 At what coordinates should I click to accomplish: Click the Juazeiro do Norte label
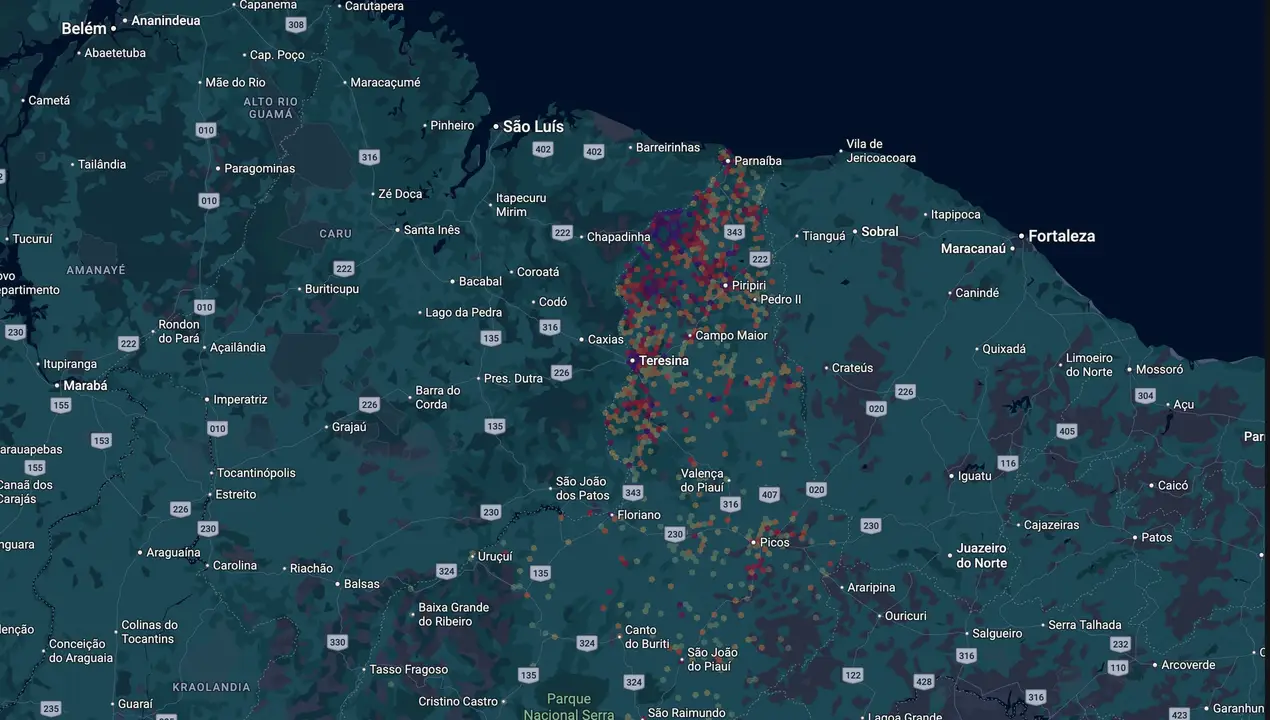tap(981, 556)
